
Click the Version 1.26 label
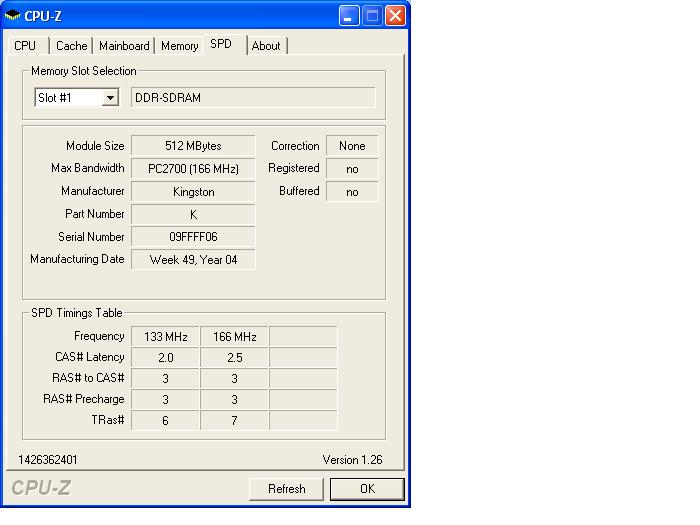coord(352,460)
